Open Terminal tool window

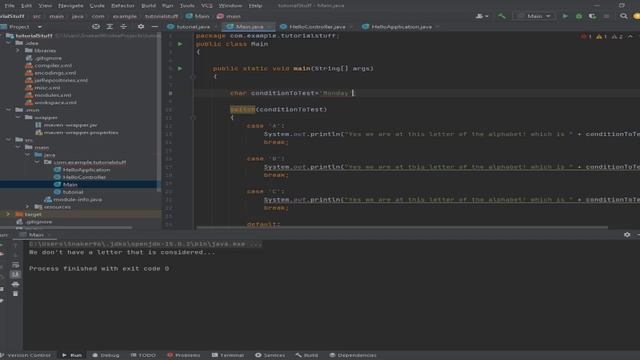pyautogui.click(x=228, y=355)
